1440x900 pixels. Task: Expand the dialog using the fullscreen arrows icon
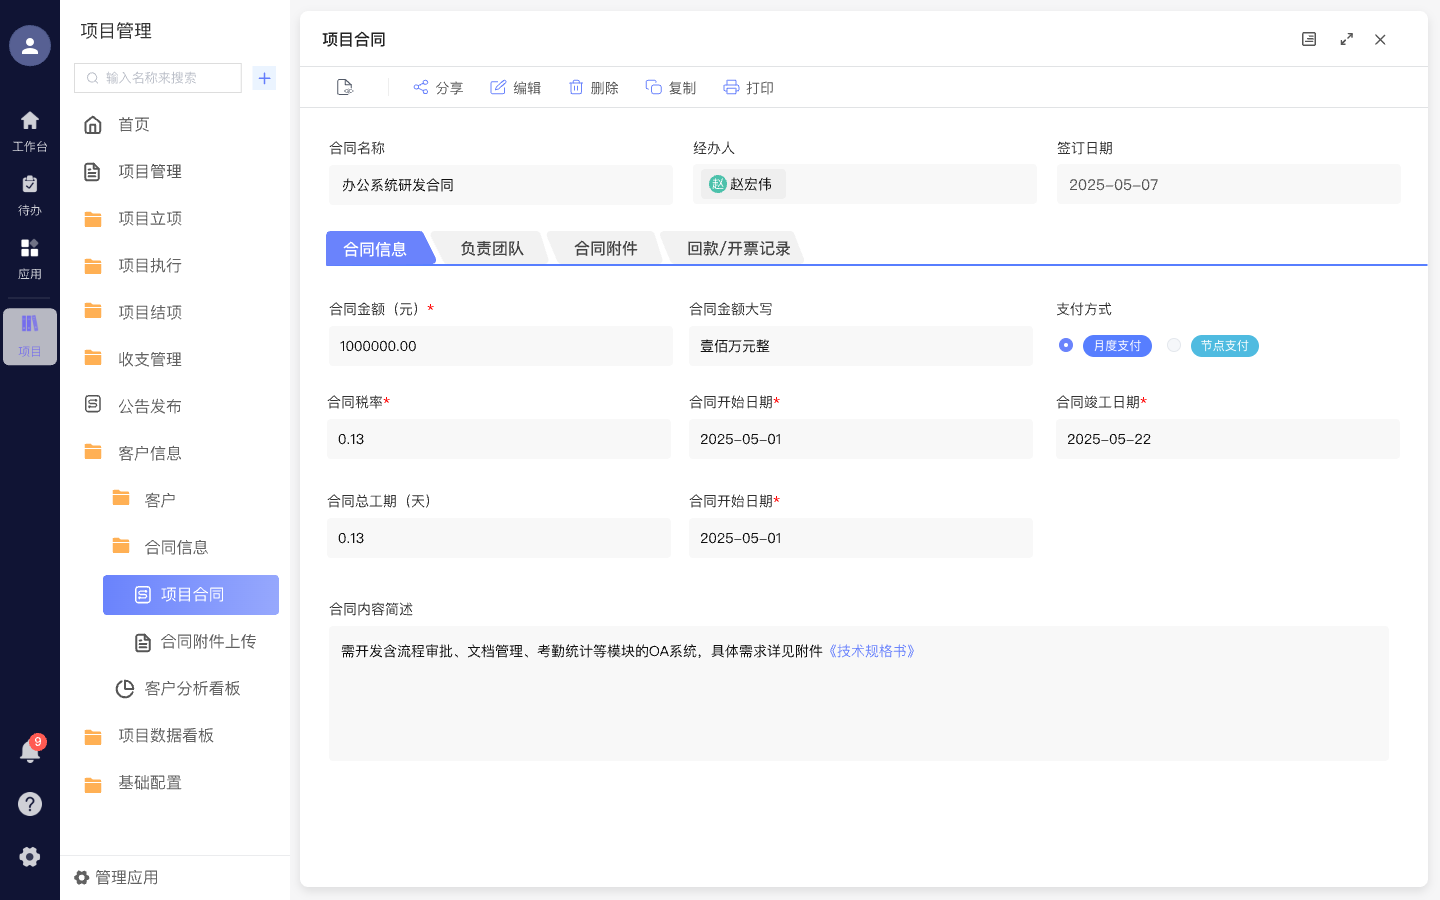[x=1346, y=39]
